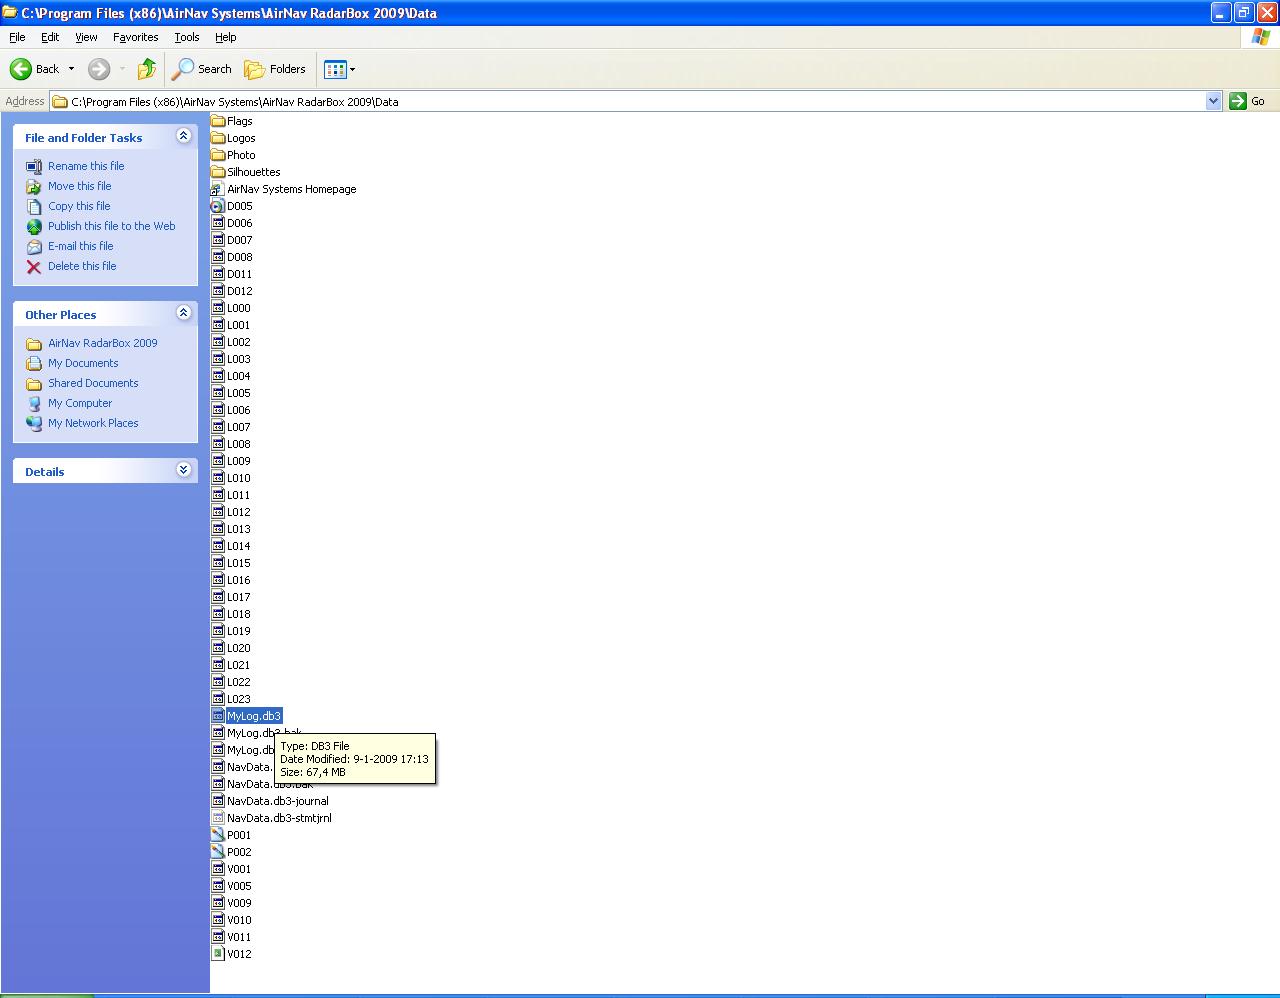Select the Logos folder icon
1280x998 pixels.
218,138
